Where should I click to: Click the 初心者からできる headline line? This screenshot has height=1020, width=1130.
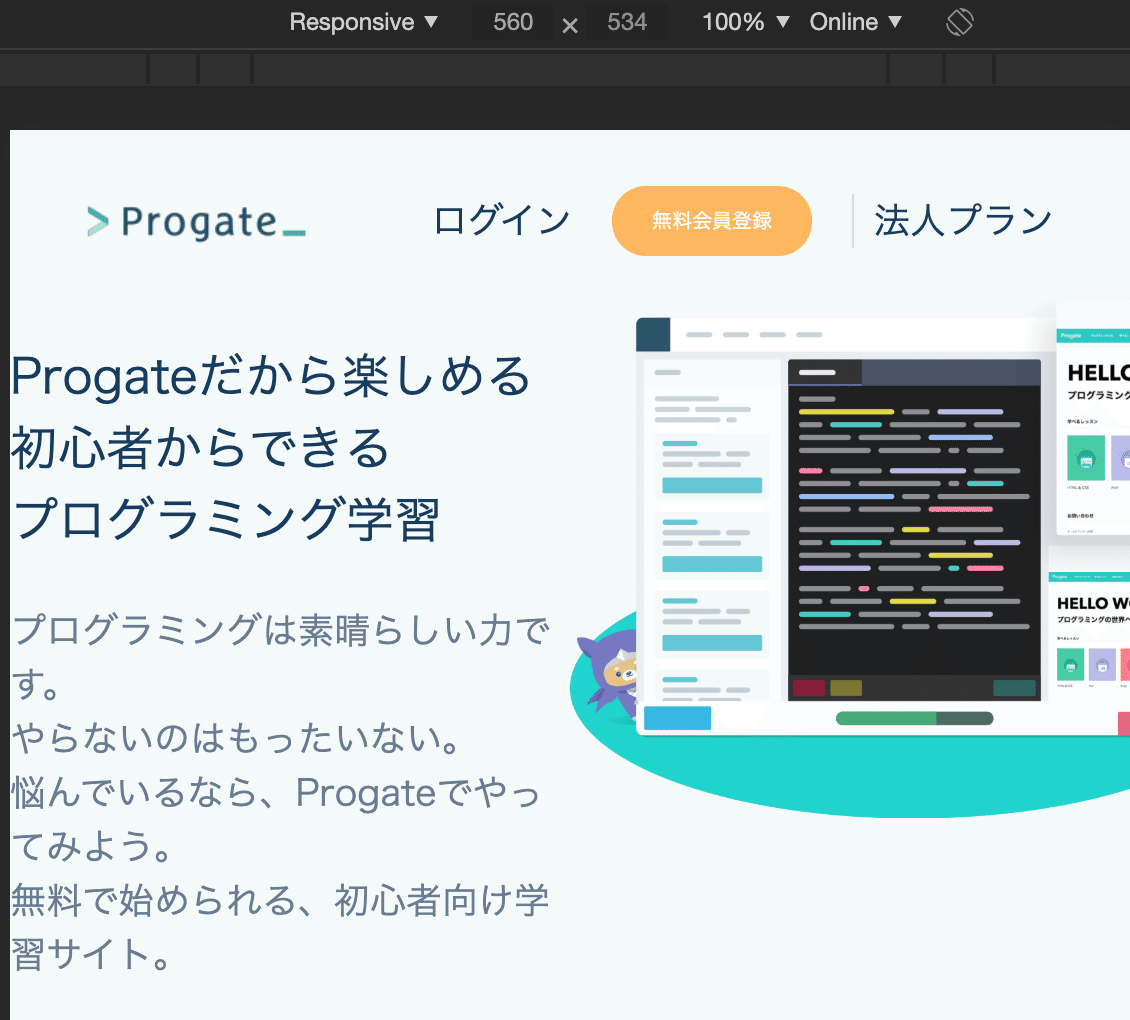point(200,448)
